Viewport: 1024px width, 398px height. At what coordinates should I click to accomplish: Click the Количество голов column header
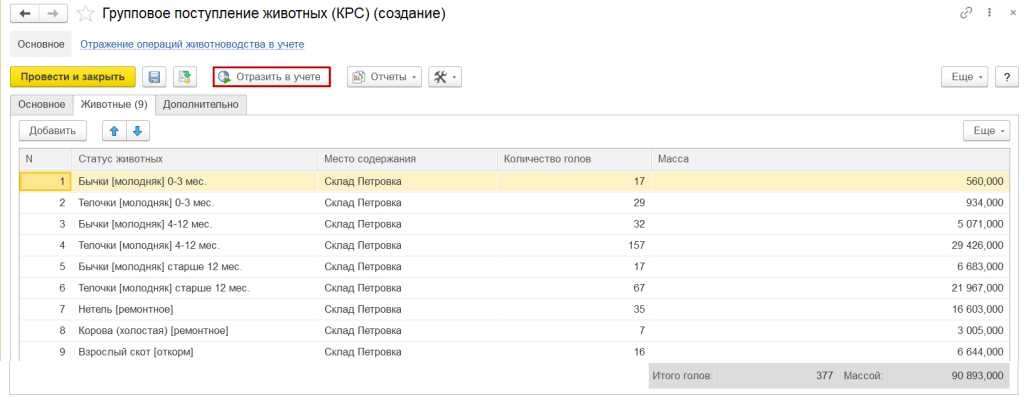[x=574, y=159]
